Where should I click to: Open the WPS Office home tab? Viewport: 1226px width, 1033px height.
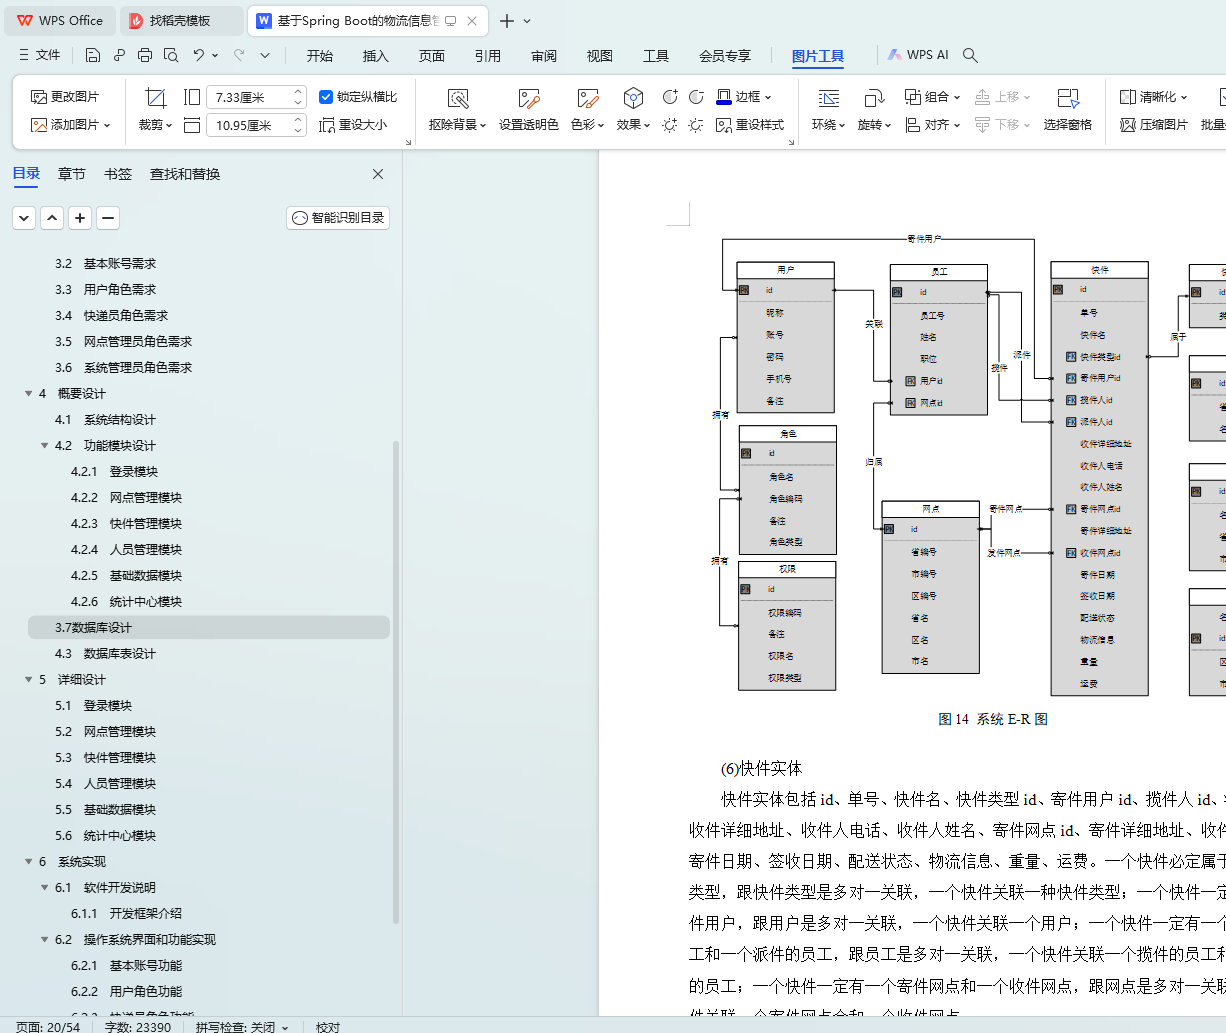tap(60, 20)
